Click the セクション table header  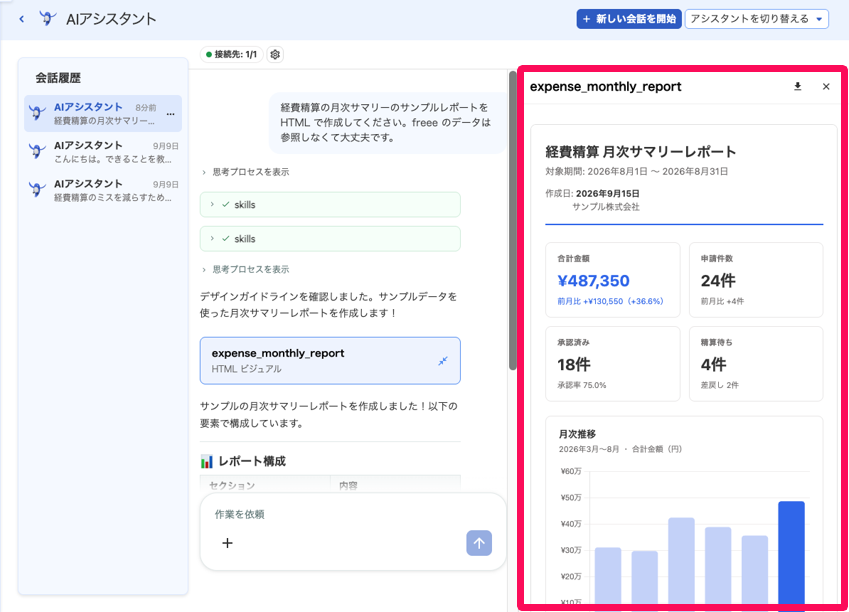(232, 485)
